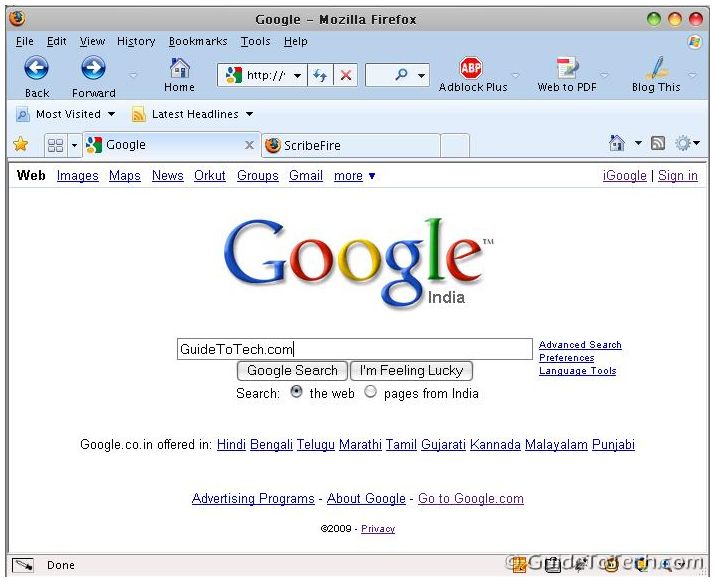Open the Privacy link in footer
Image resolution: width=715 pixels, height=582 pixels.
point(378,529)
